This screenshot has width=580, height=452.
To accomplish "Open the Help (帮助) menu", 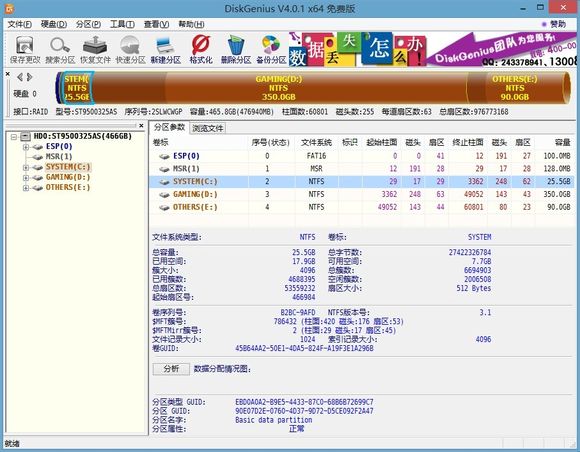I will point(191,24).
